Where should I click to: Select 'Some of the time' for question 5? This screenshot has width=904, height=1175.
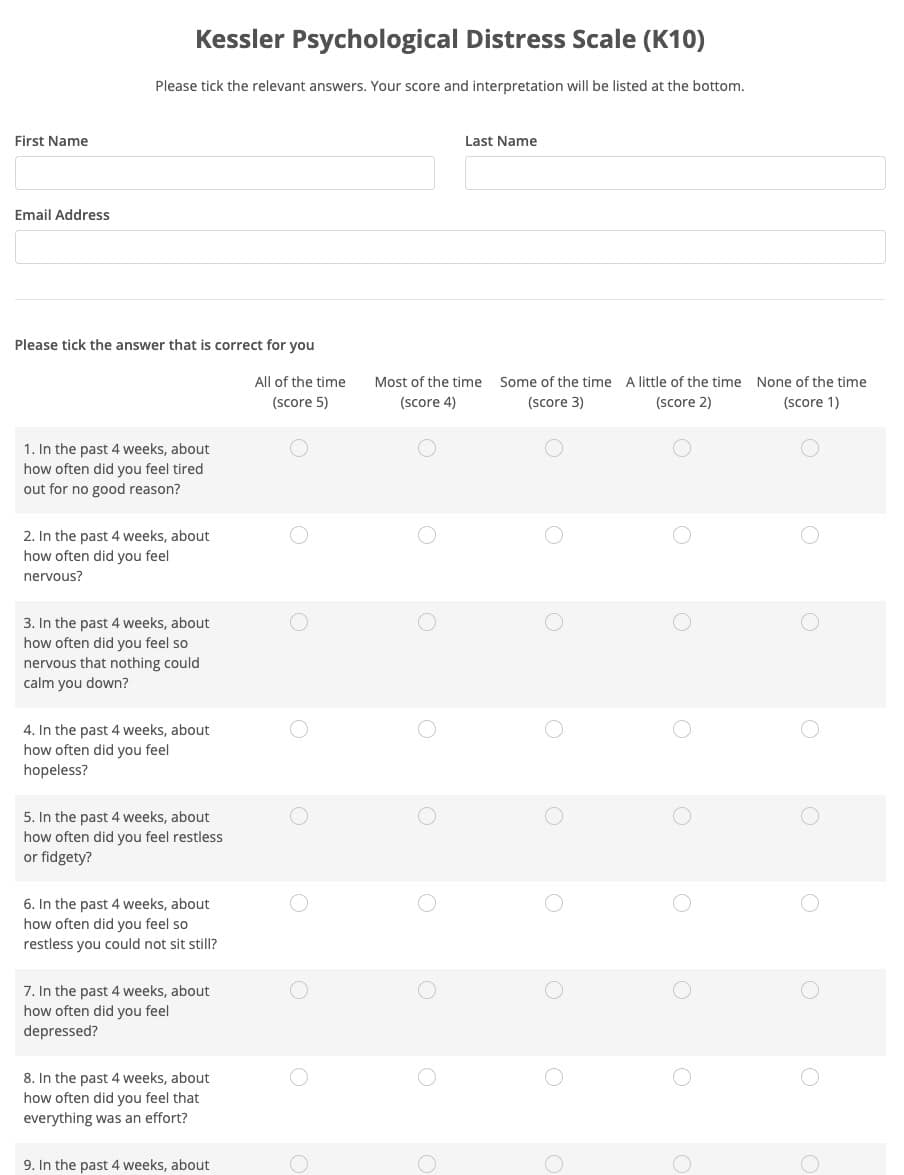point(554,816)
